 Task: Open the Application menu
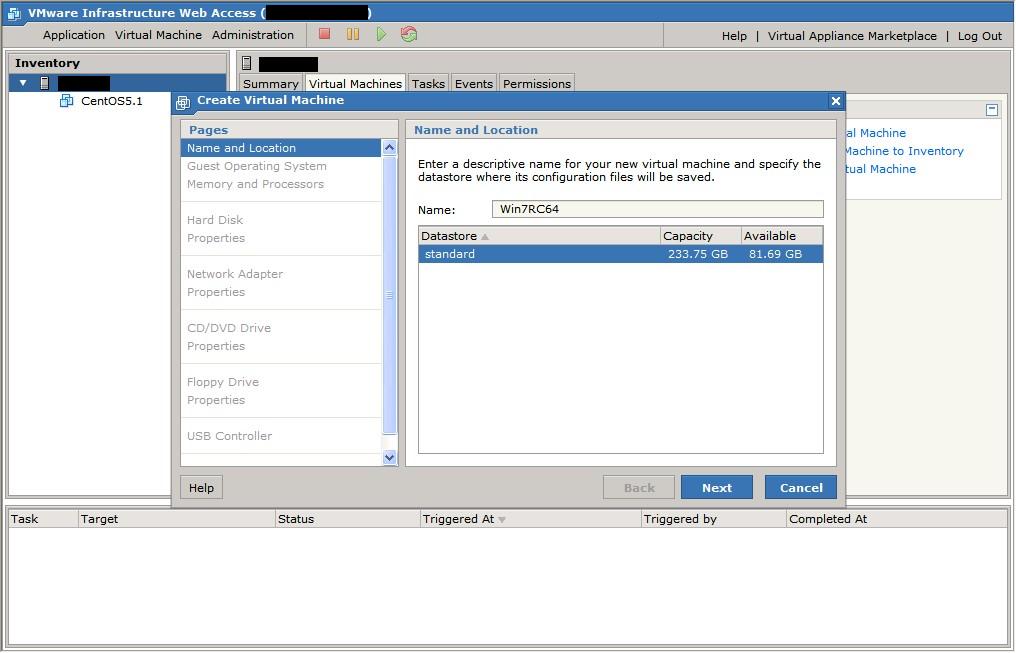(x=74, y=35)
